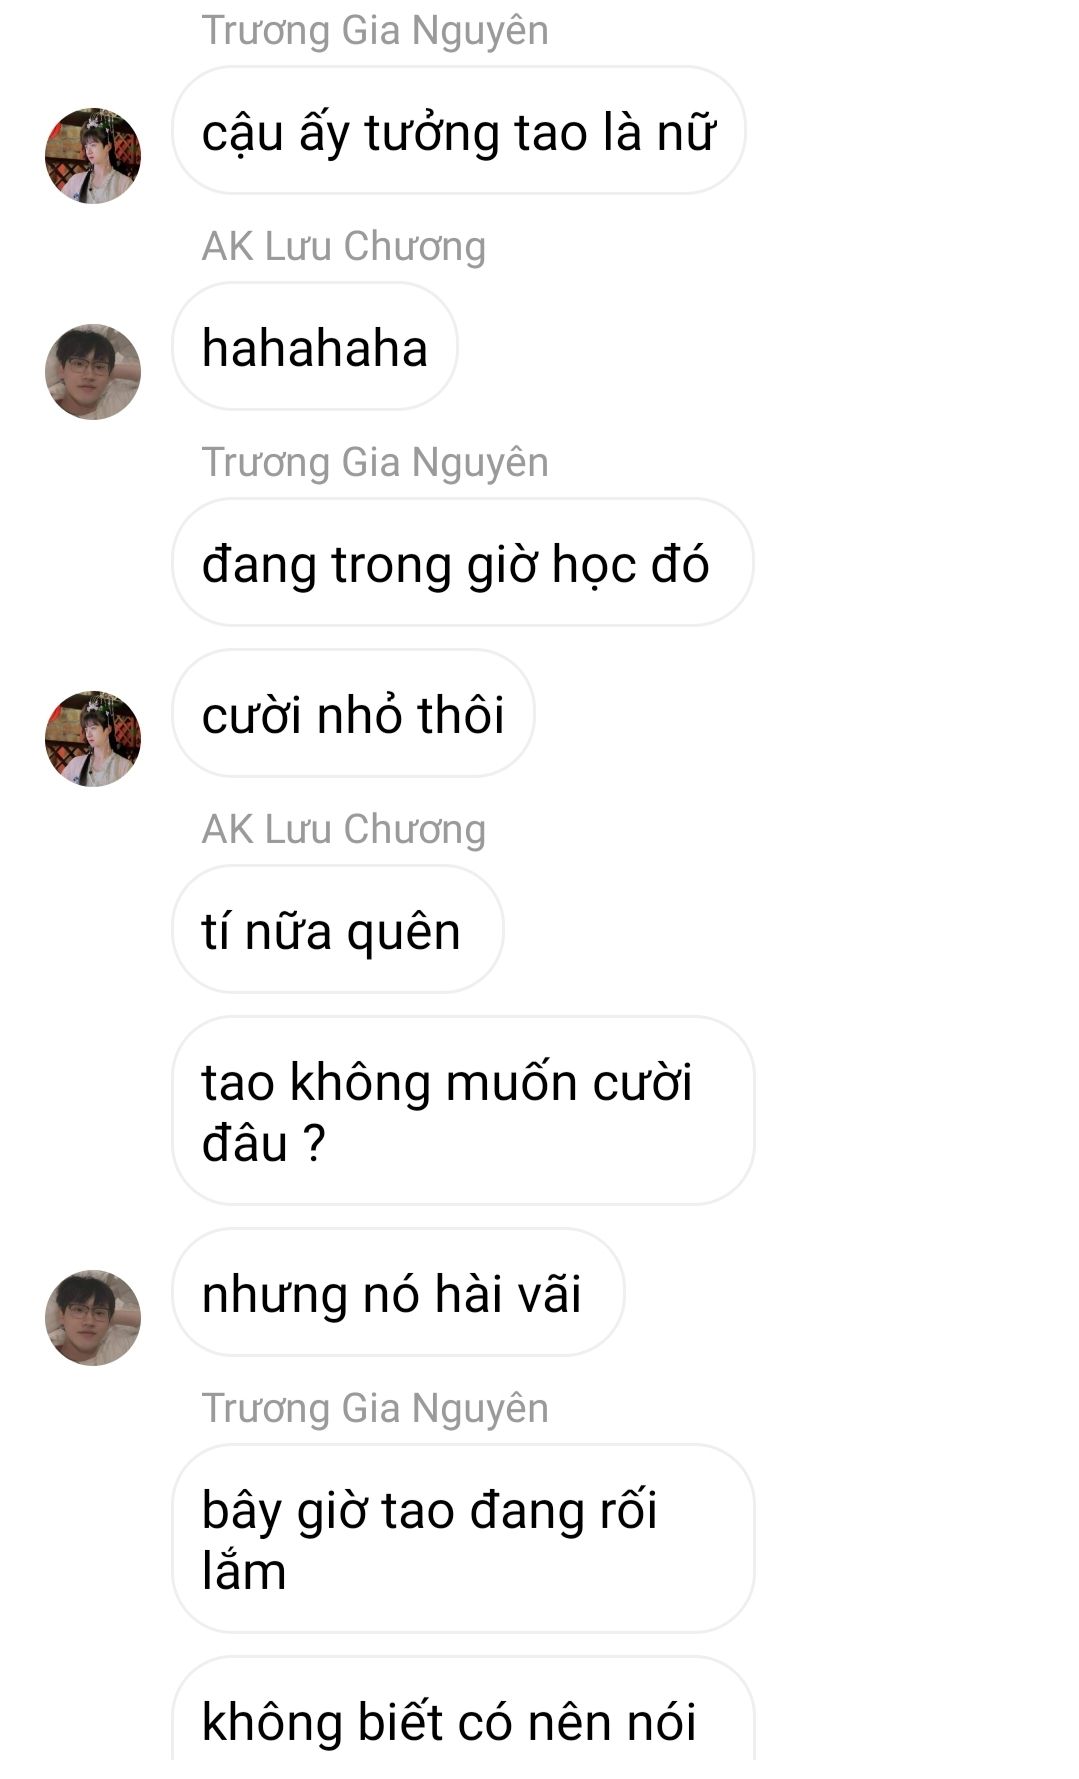Tap the "đang trong giờ học đó" bubble

[x=463, y=563]
